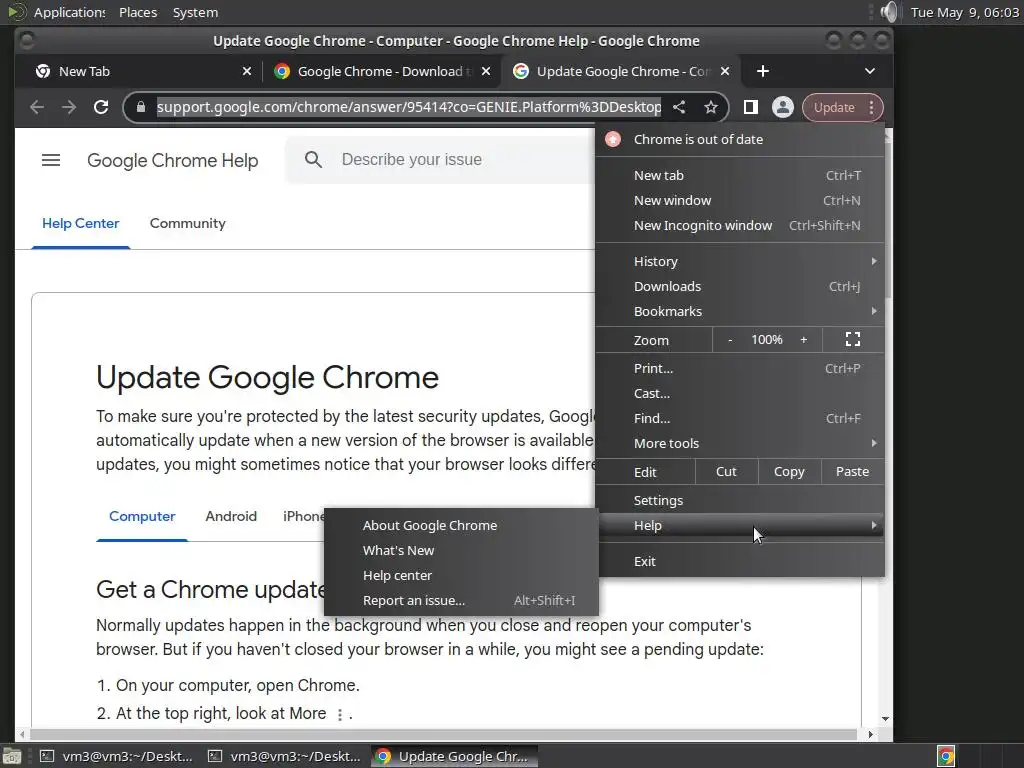1024x768 pixels.
Task: Click the search magnifier icon
Action: pyautogui.click(x=313, y=159)
